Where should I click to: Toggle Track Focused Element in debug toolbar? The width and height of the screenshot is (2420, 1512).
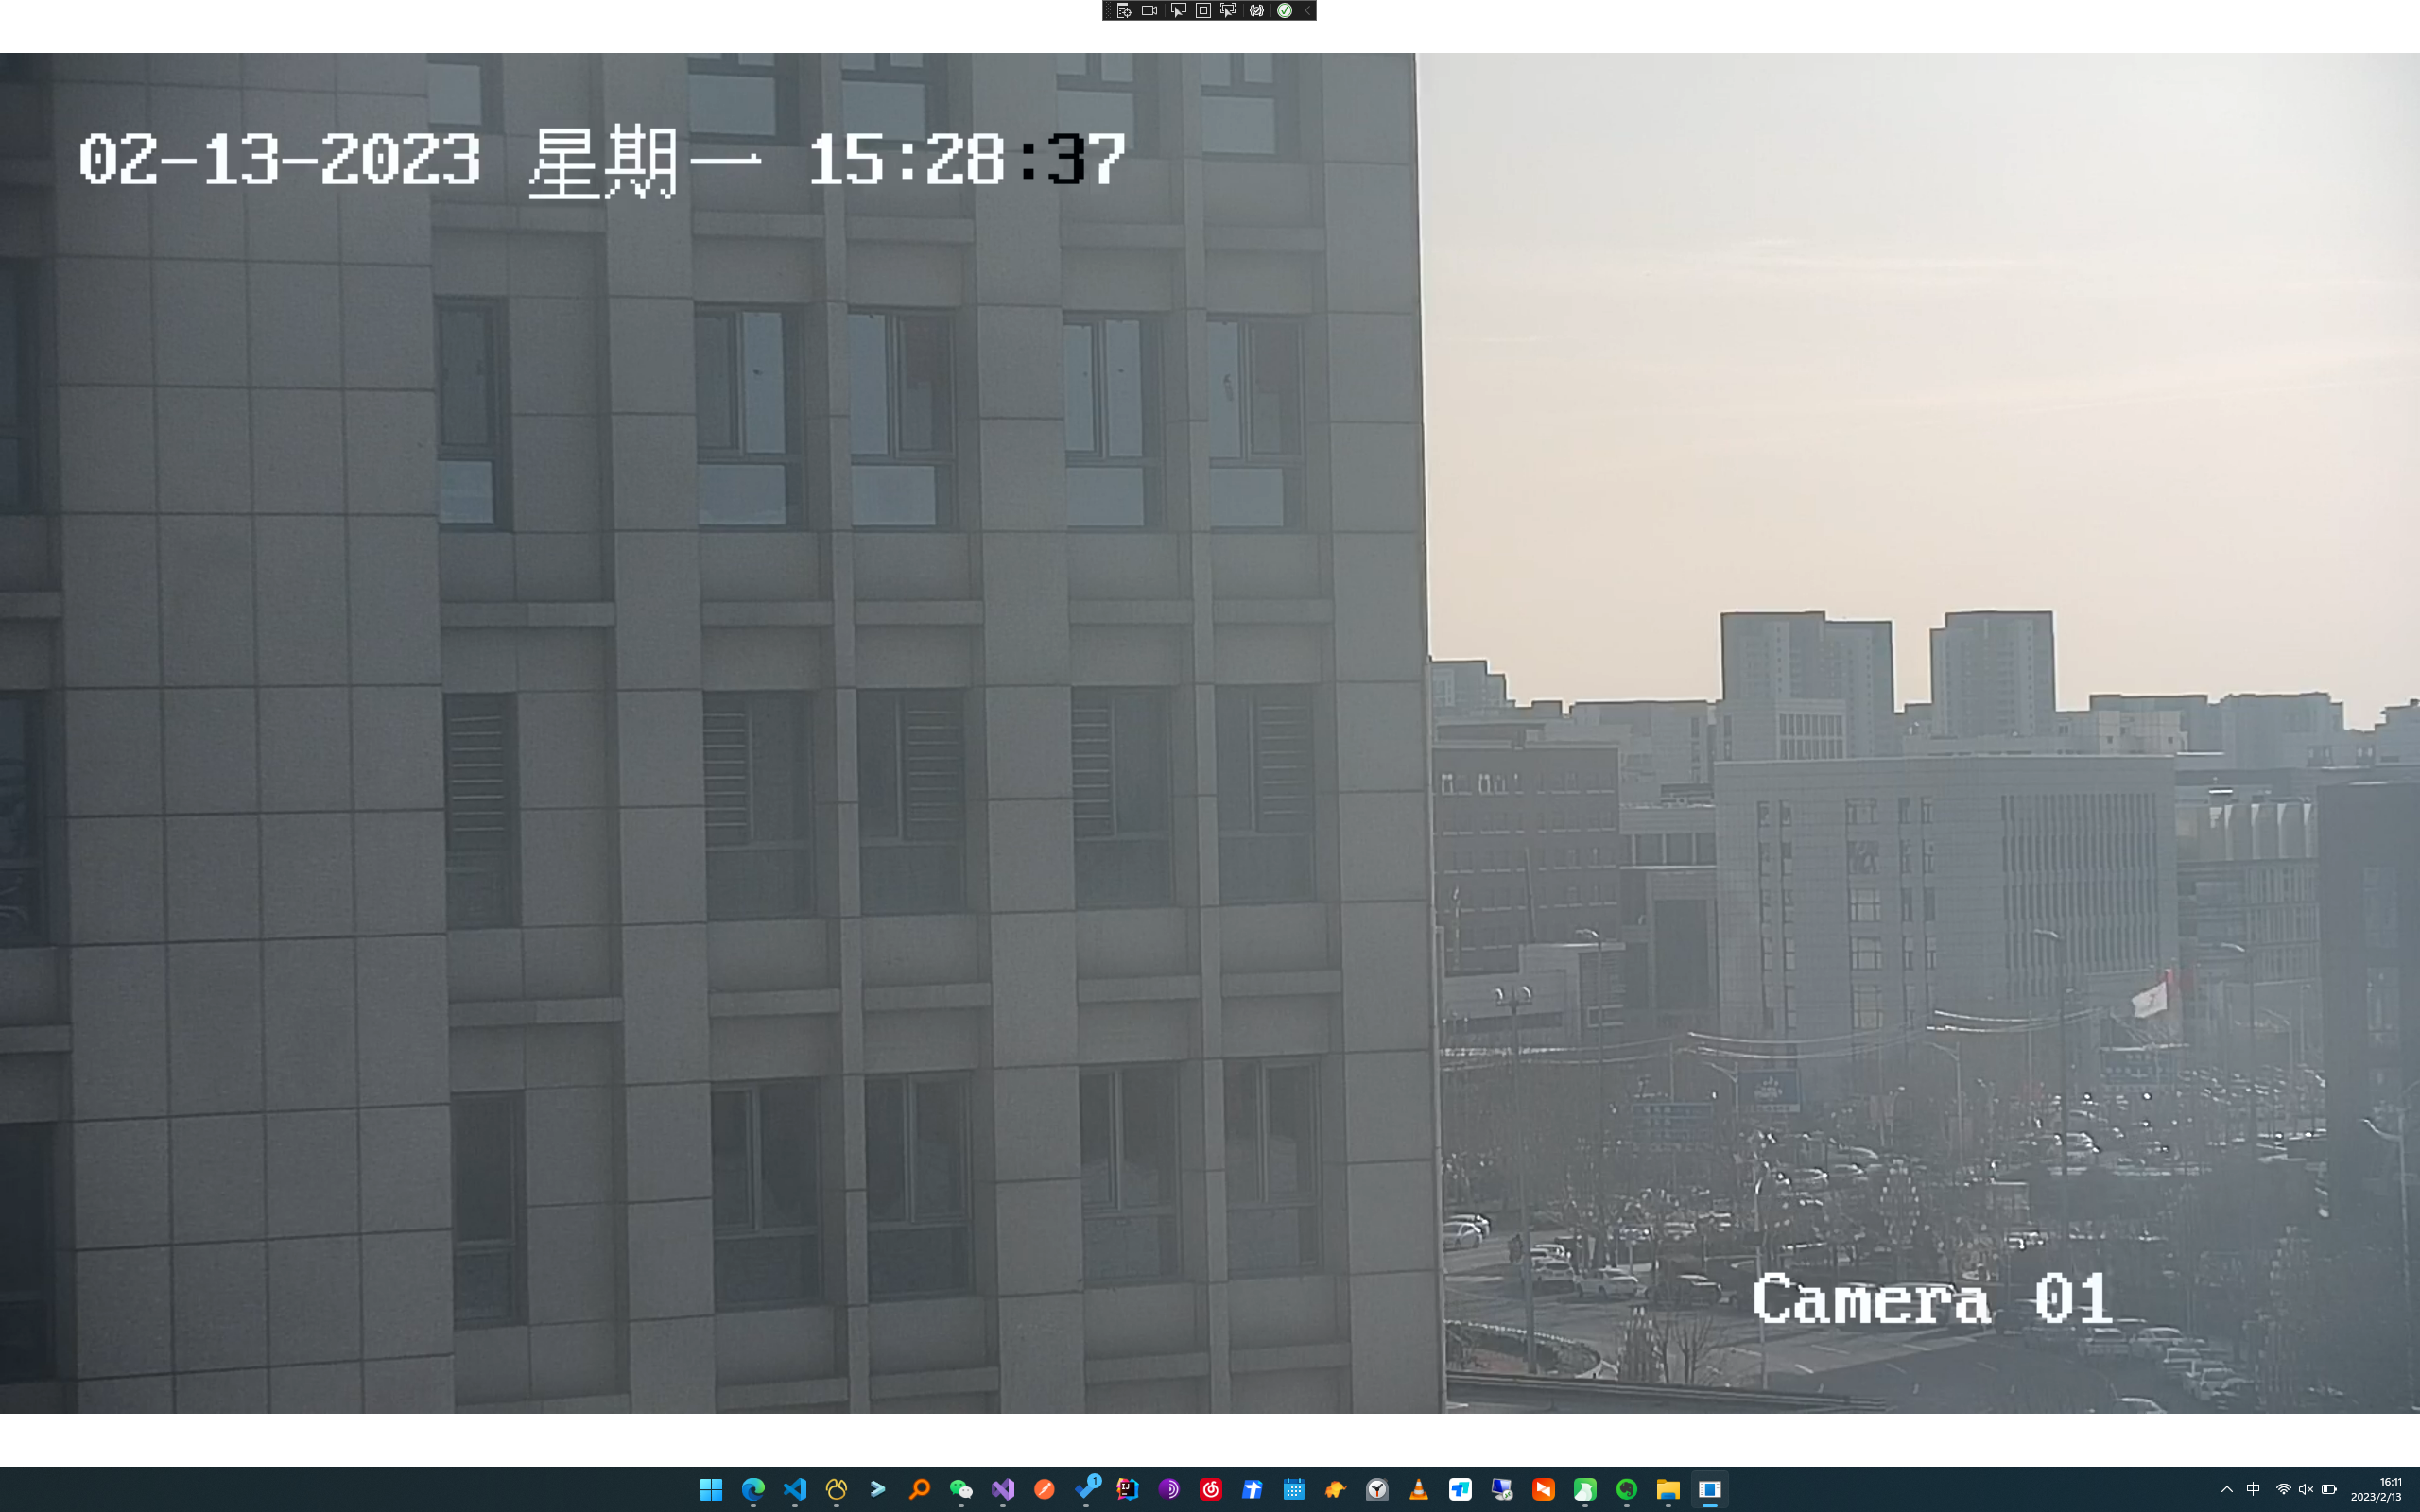pyautogui.click(x=1229, y=10)
